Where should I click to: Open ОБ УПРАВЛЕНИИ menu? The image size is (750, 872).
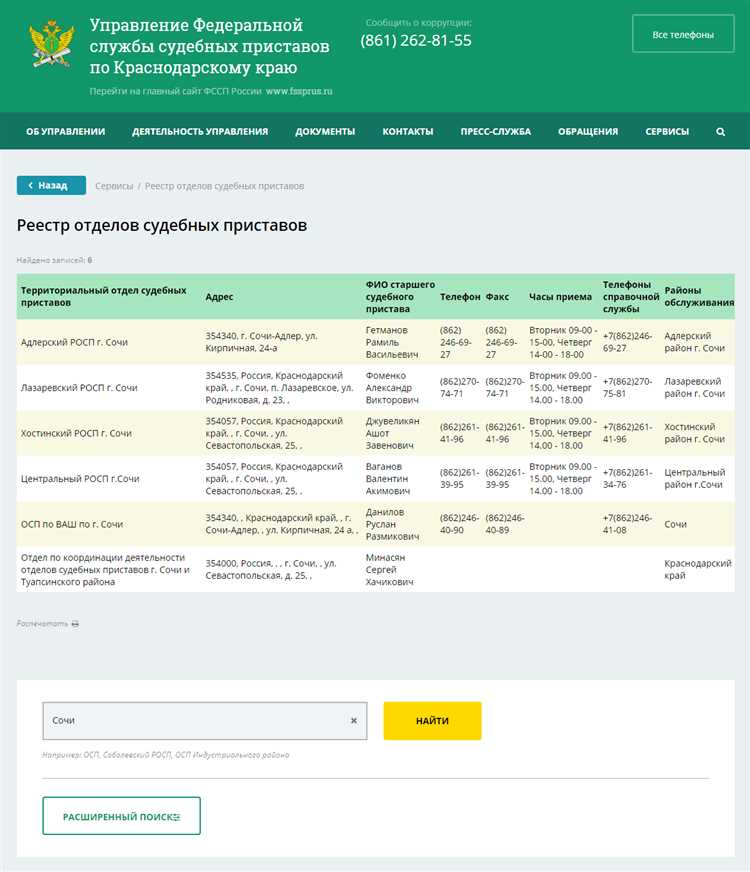click(x=65, y=131)
